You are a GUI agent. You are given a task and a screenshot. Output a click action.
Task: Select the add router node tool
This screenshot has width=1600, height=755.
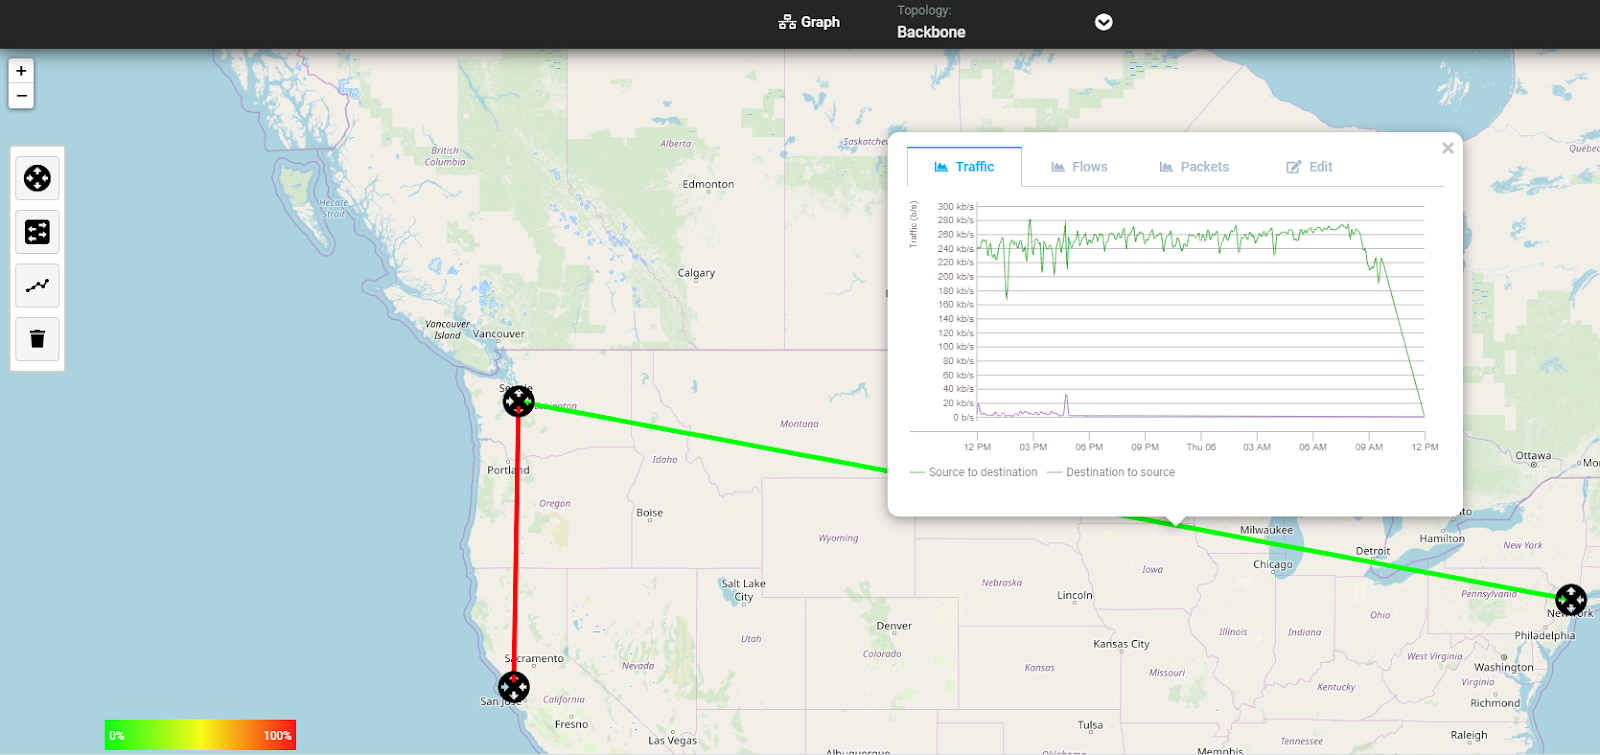click(37, 179)
